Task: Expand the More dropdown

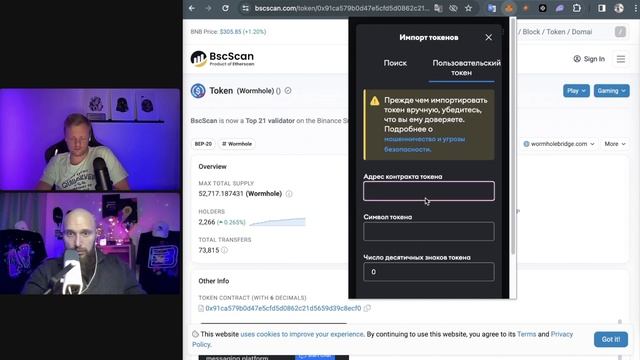Action: point(615,144)
